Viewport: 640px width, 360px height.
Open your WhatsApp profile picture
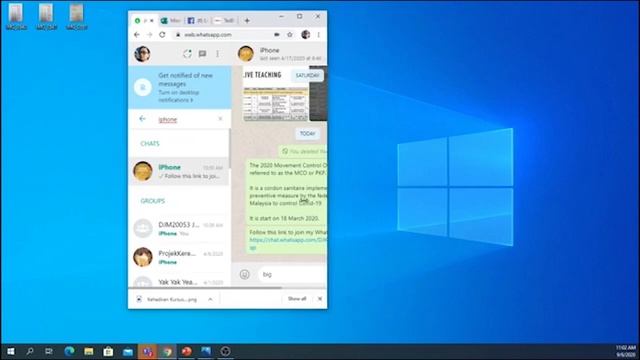pyautogui.click(x=142, y=53)
